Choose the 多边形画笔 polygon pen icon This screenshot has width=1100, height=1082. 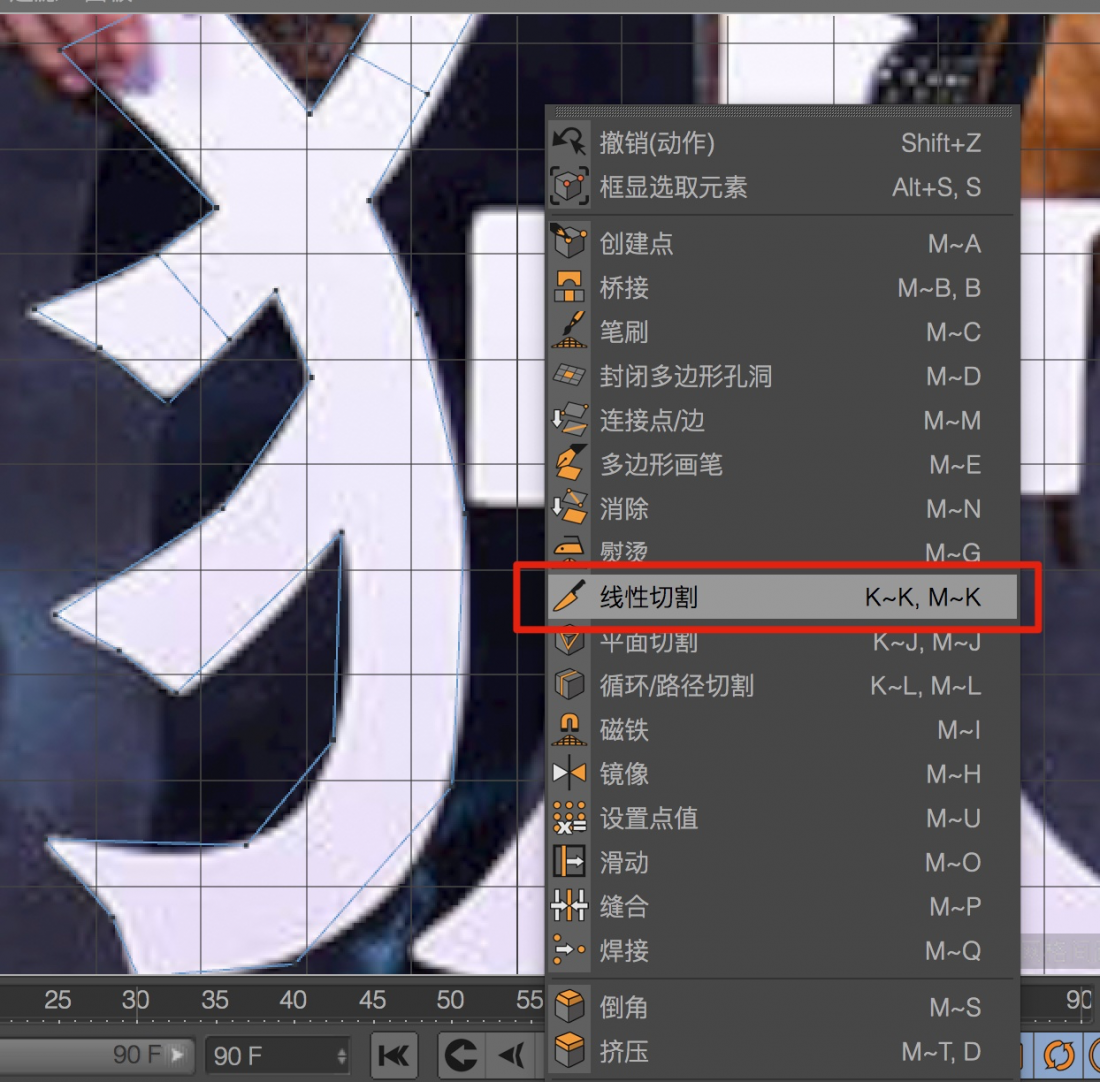pos(569,464)
